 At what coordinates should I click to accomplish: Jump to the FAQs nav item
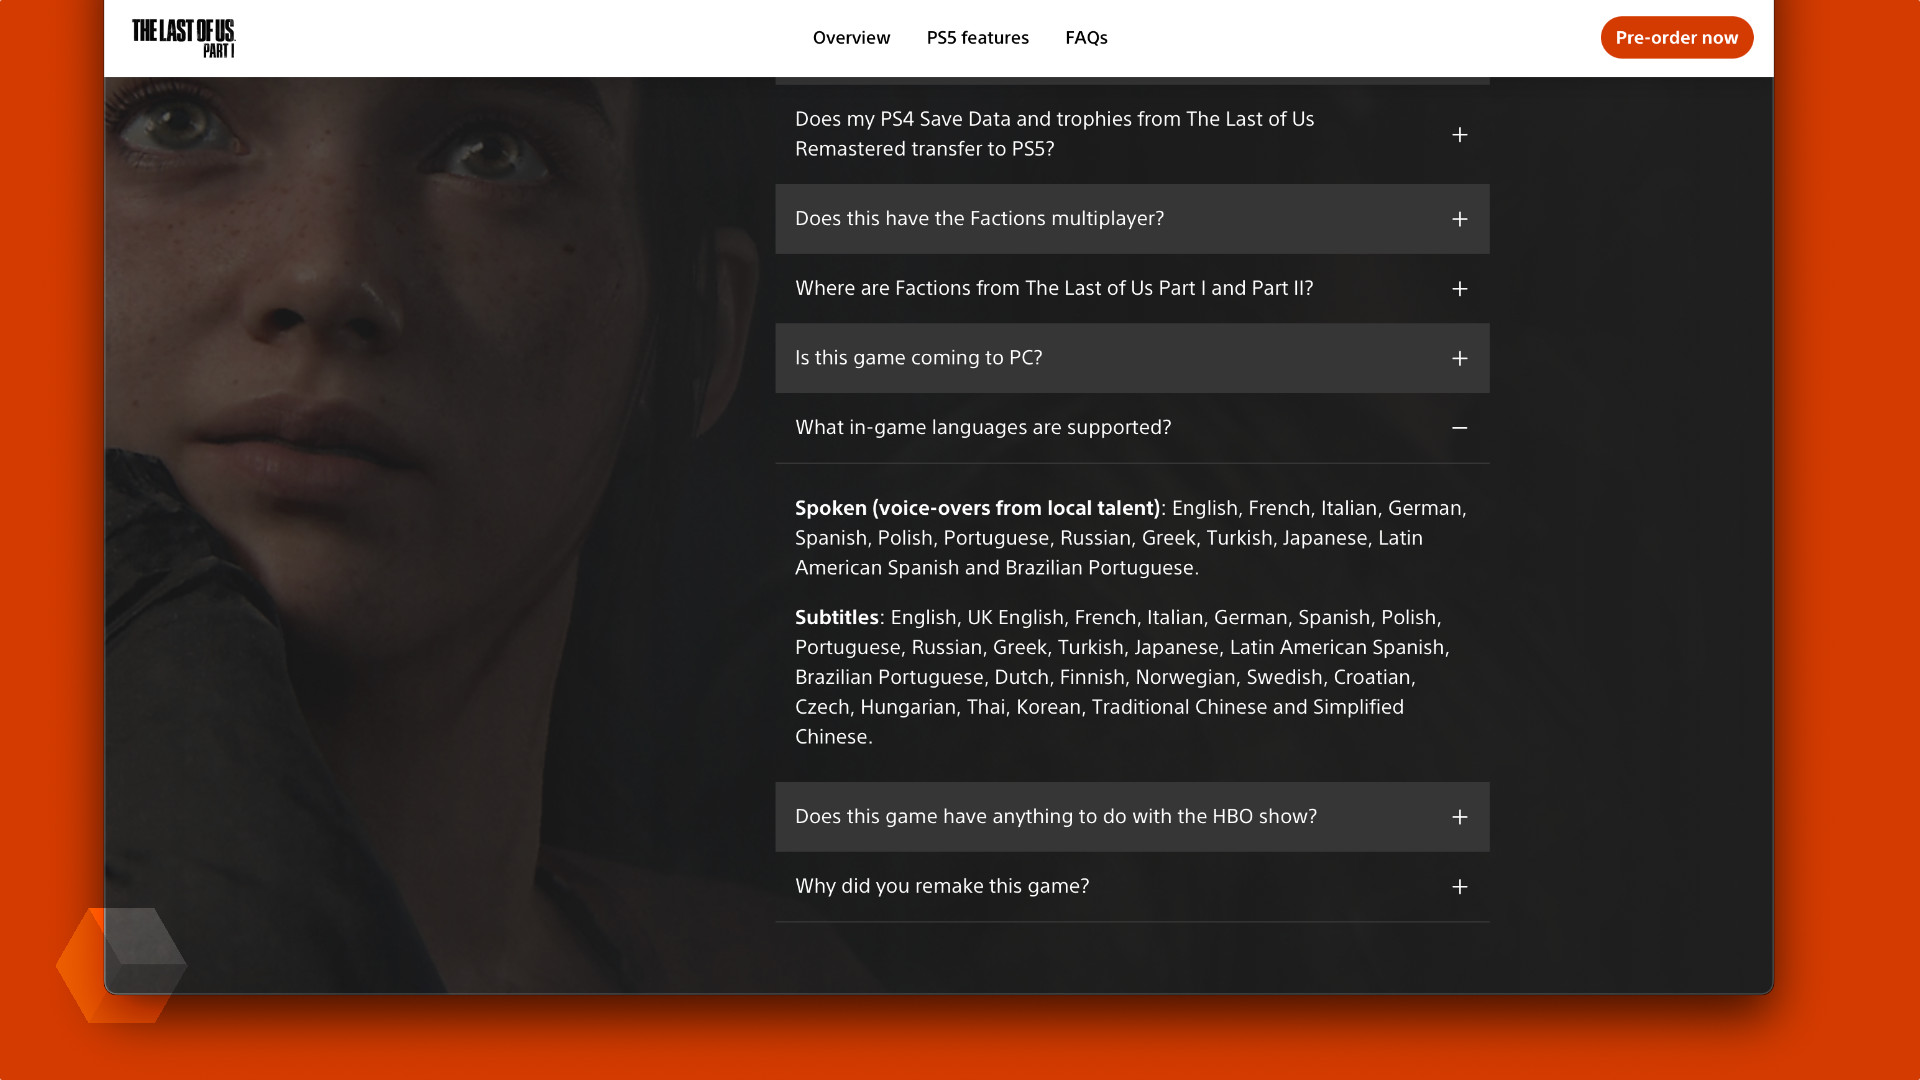click(1086, 38)
